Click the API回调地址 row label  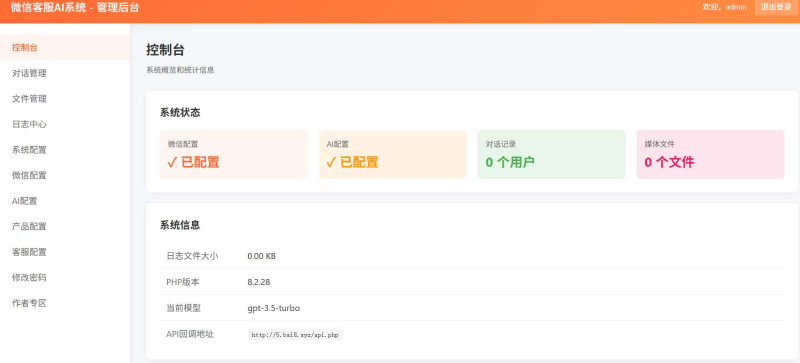click(x=190, y=334)
